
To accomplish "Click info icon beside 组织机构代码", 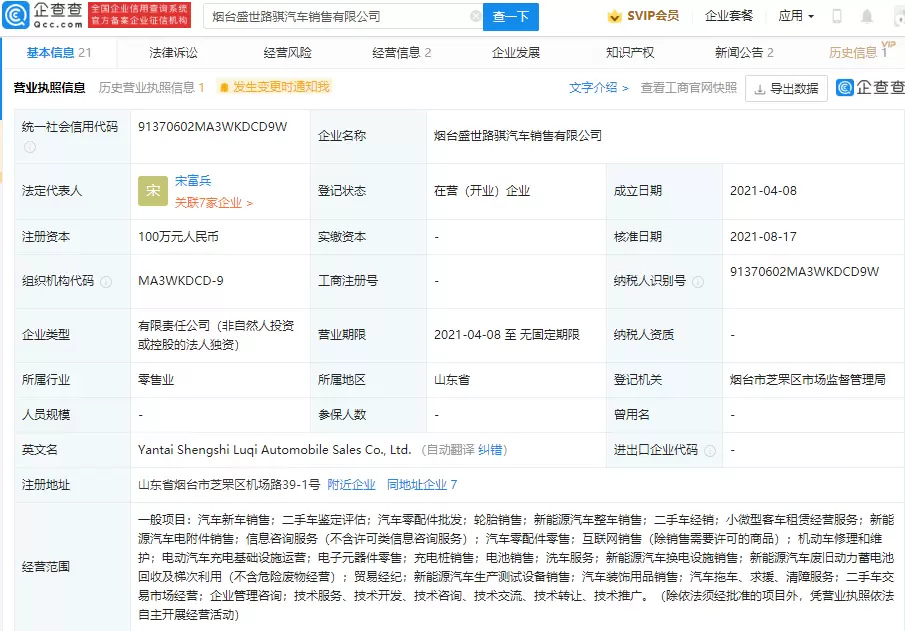I will coord(106,282).
